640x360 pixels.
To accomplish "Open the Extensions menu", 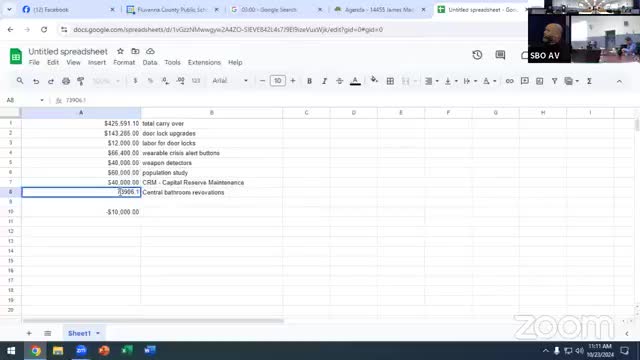I will (204, 62).
